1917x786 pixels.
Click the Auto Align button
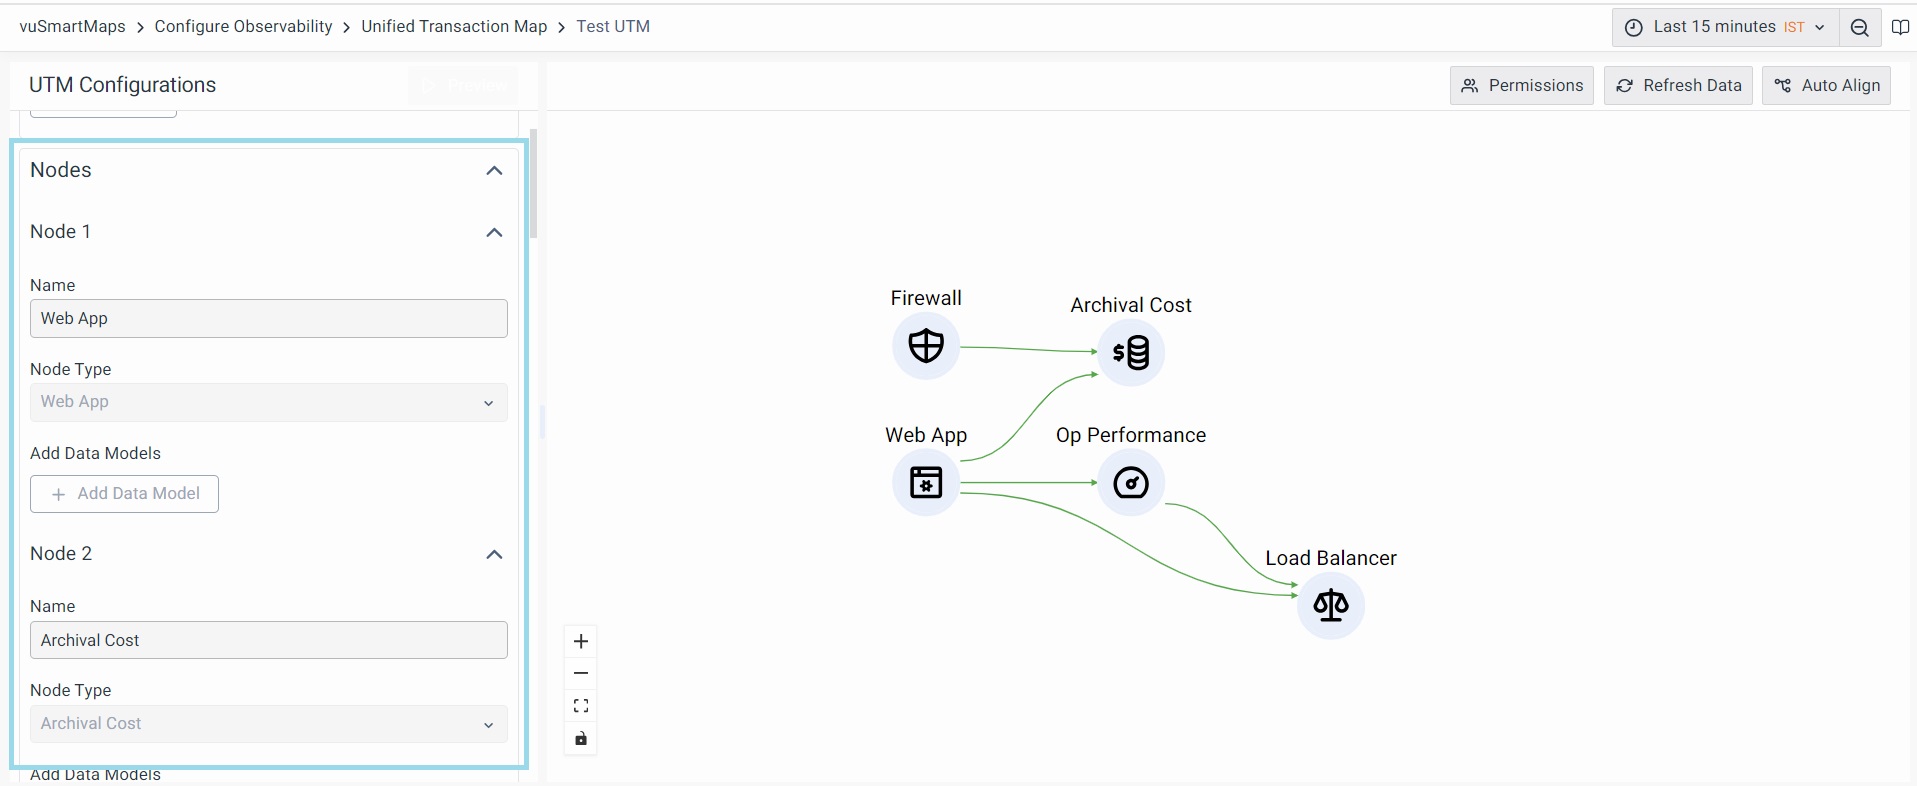click(1826, 86)
